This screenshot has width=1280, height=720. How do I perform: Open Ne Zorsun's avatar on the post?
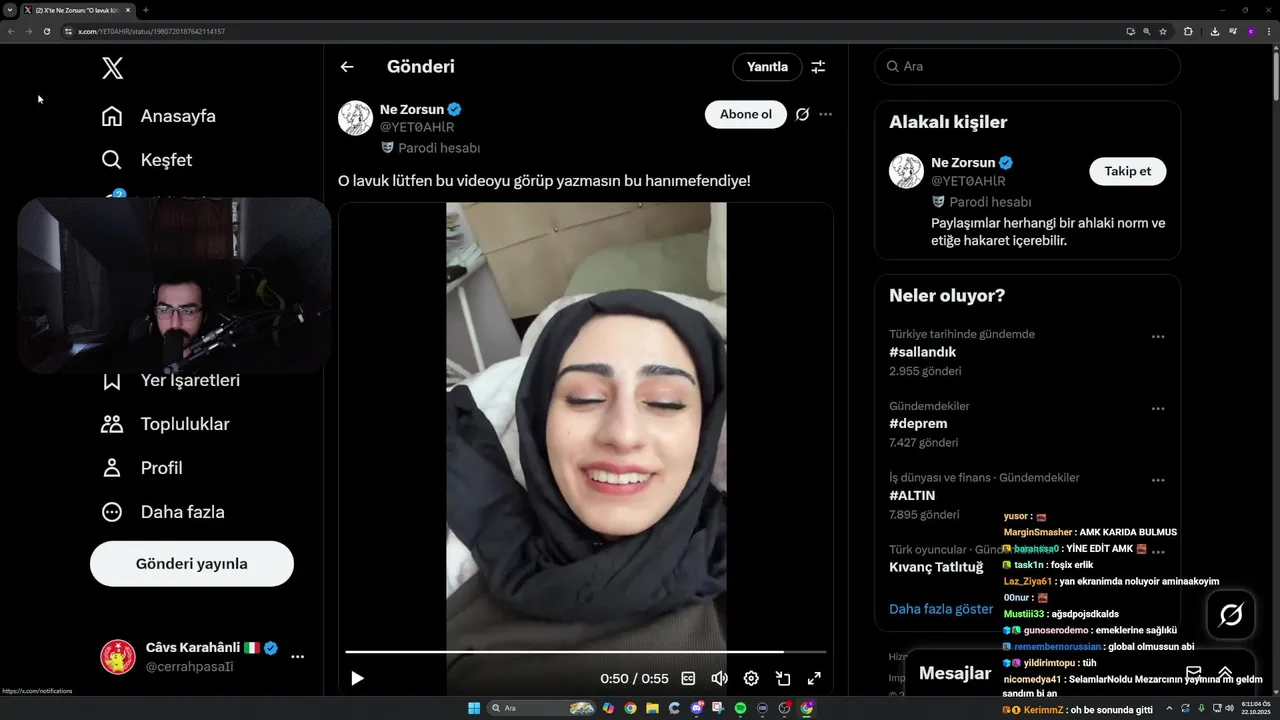coord(355,118)
